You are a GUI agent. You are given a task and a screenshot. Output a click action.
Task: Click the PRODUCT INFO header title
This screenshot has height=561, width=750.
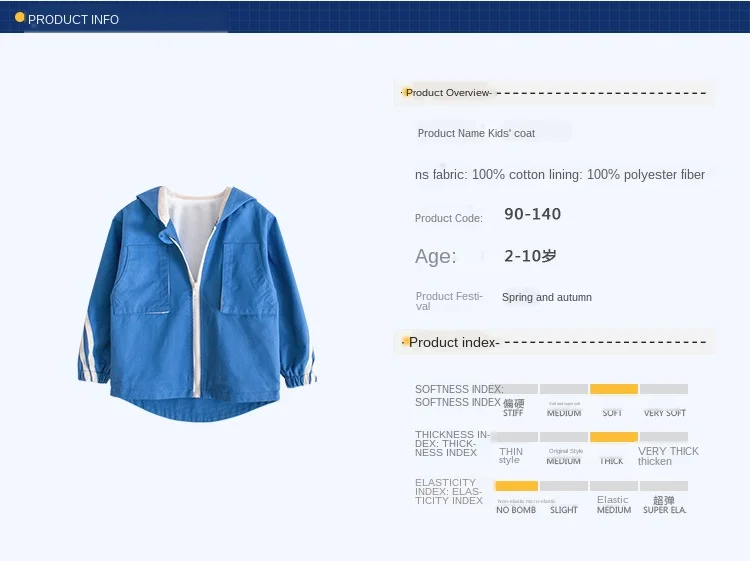click(73, 20)
